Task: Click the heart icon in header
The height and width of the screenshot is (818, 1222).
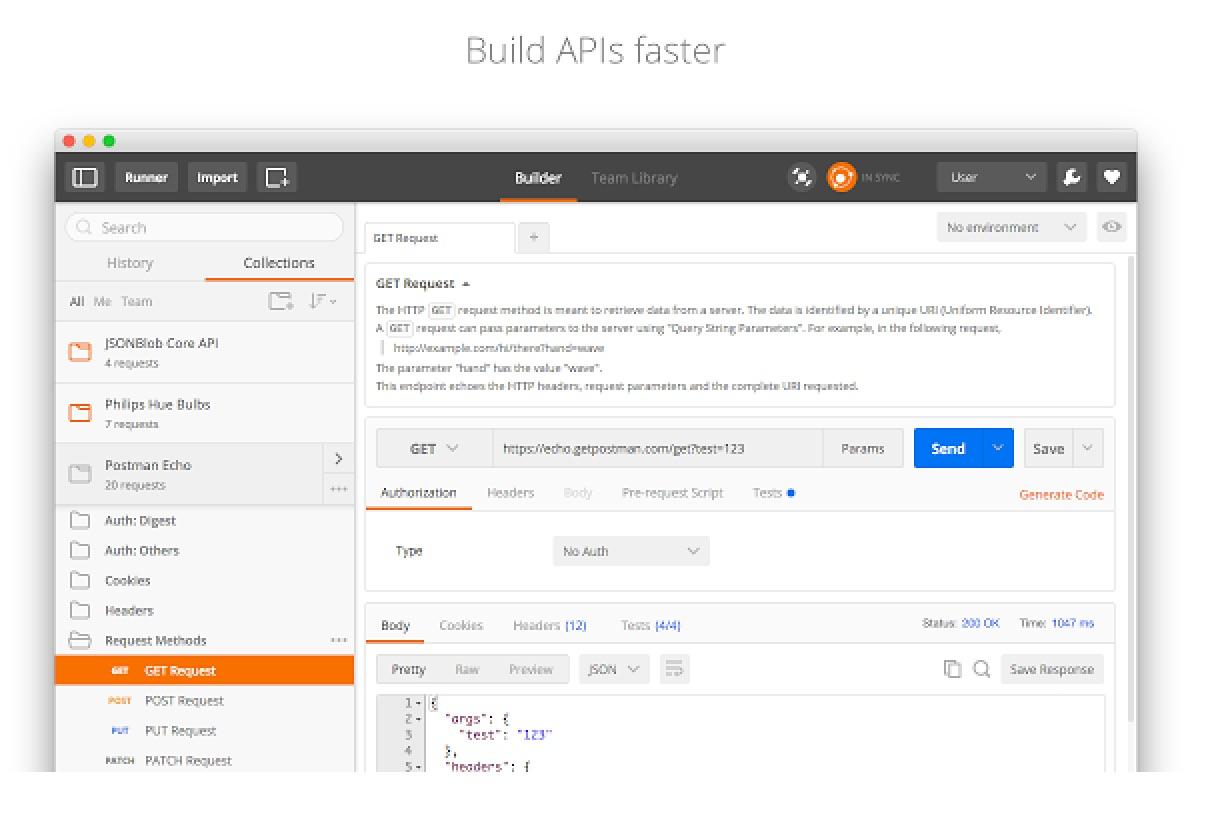Action: click(x=1112, y=177)
